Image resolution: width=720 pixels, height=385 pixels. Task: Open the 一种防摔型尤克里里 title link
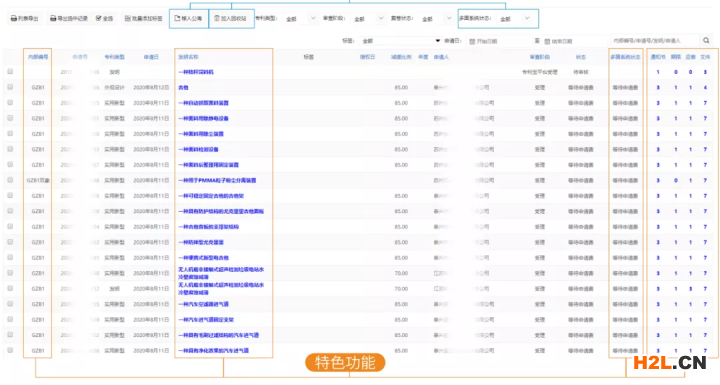point(201,242)
